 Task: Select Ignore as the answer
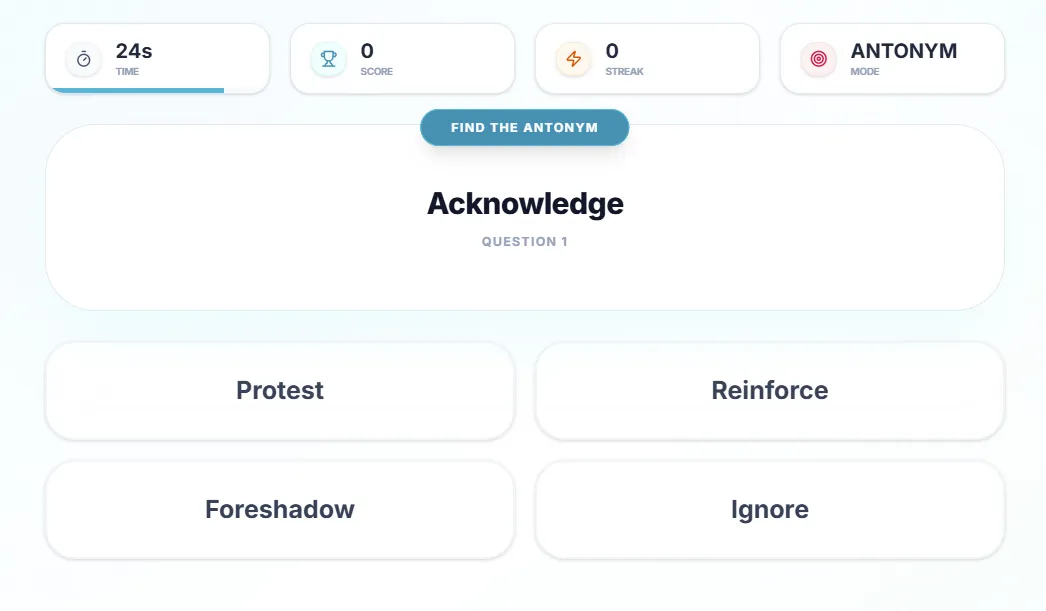click(770, 510)
